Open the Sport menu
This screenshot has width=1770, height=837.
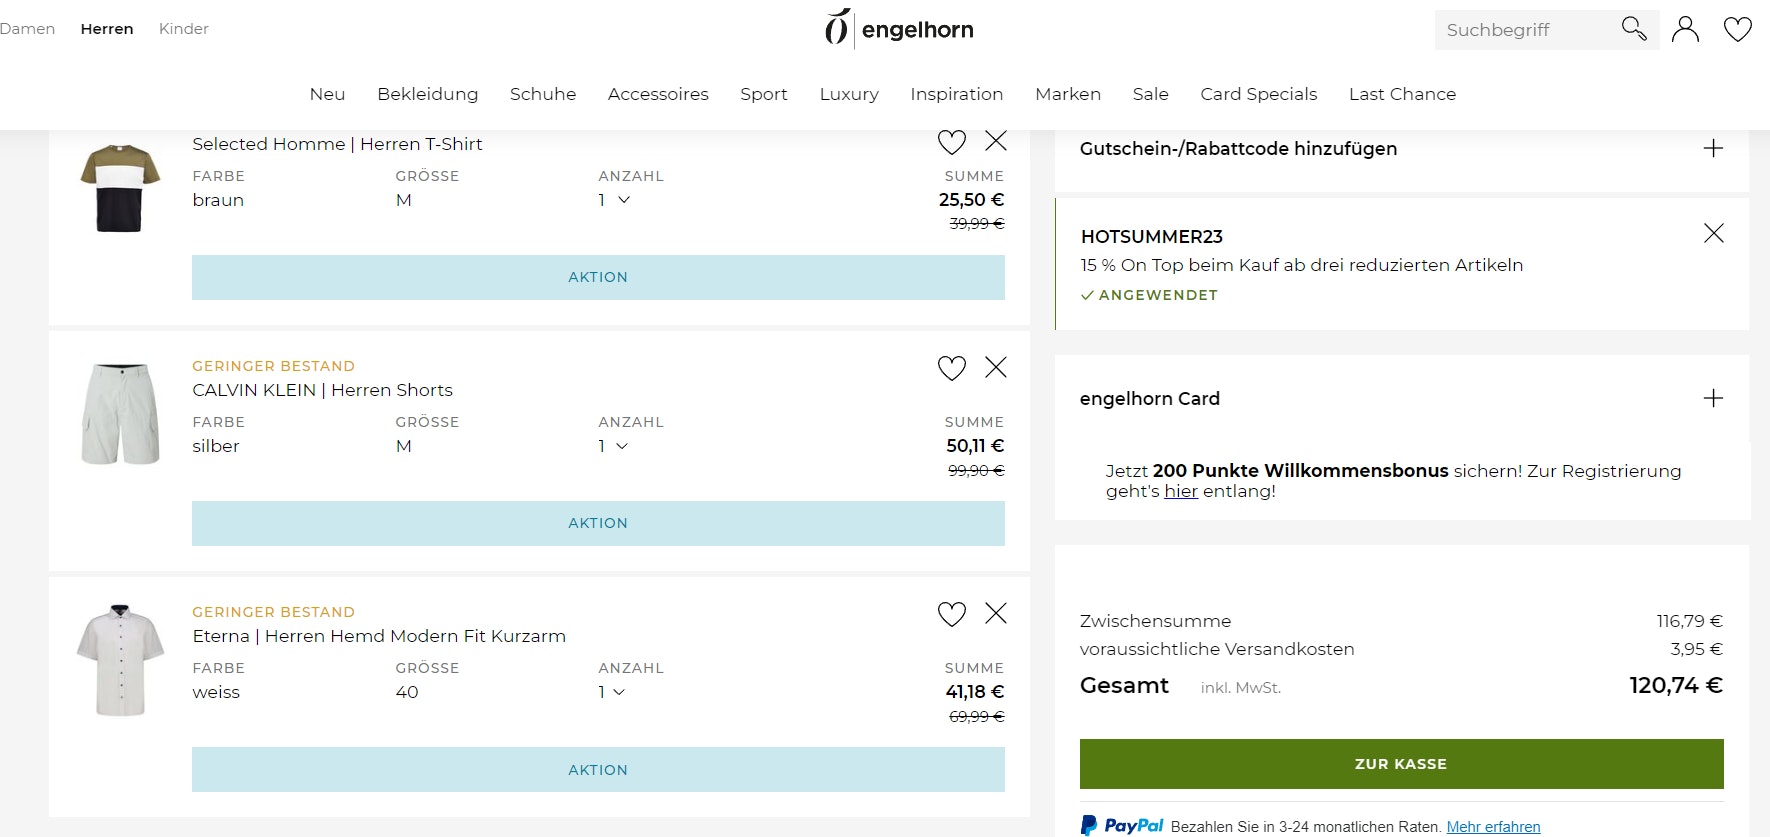[764, 94]
